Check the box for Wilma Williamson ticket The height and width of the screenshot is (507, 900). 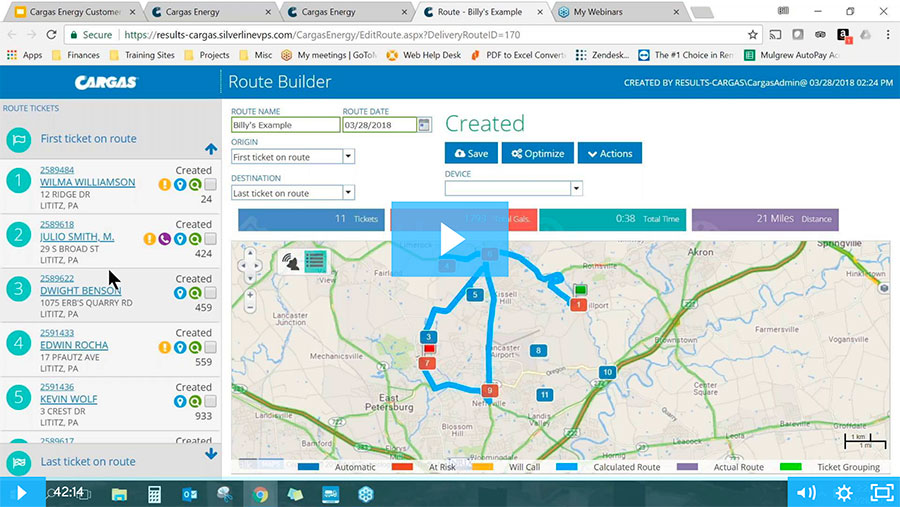pos(211,184)
